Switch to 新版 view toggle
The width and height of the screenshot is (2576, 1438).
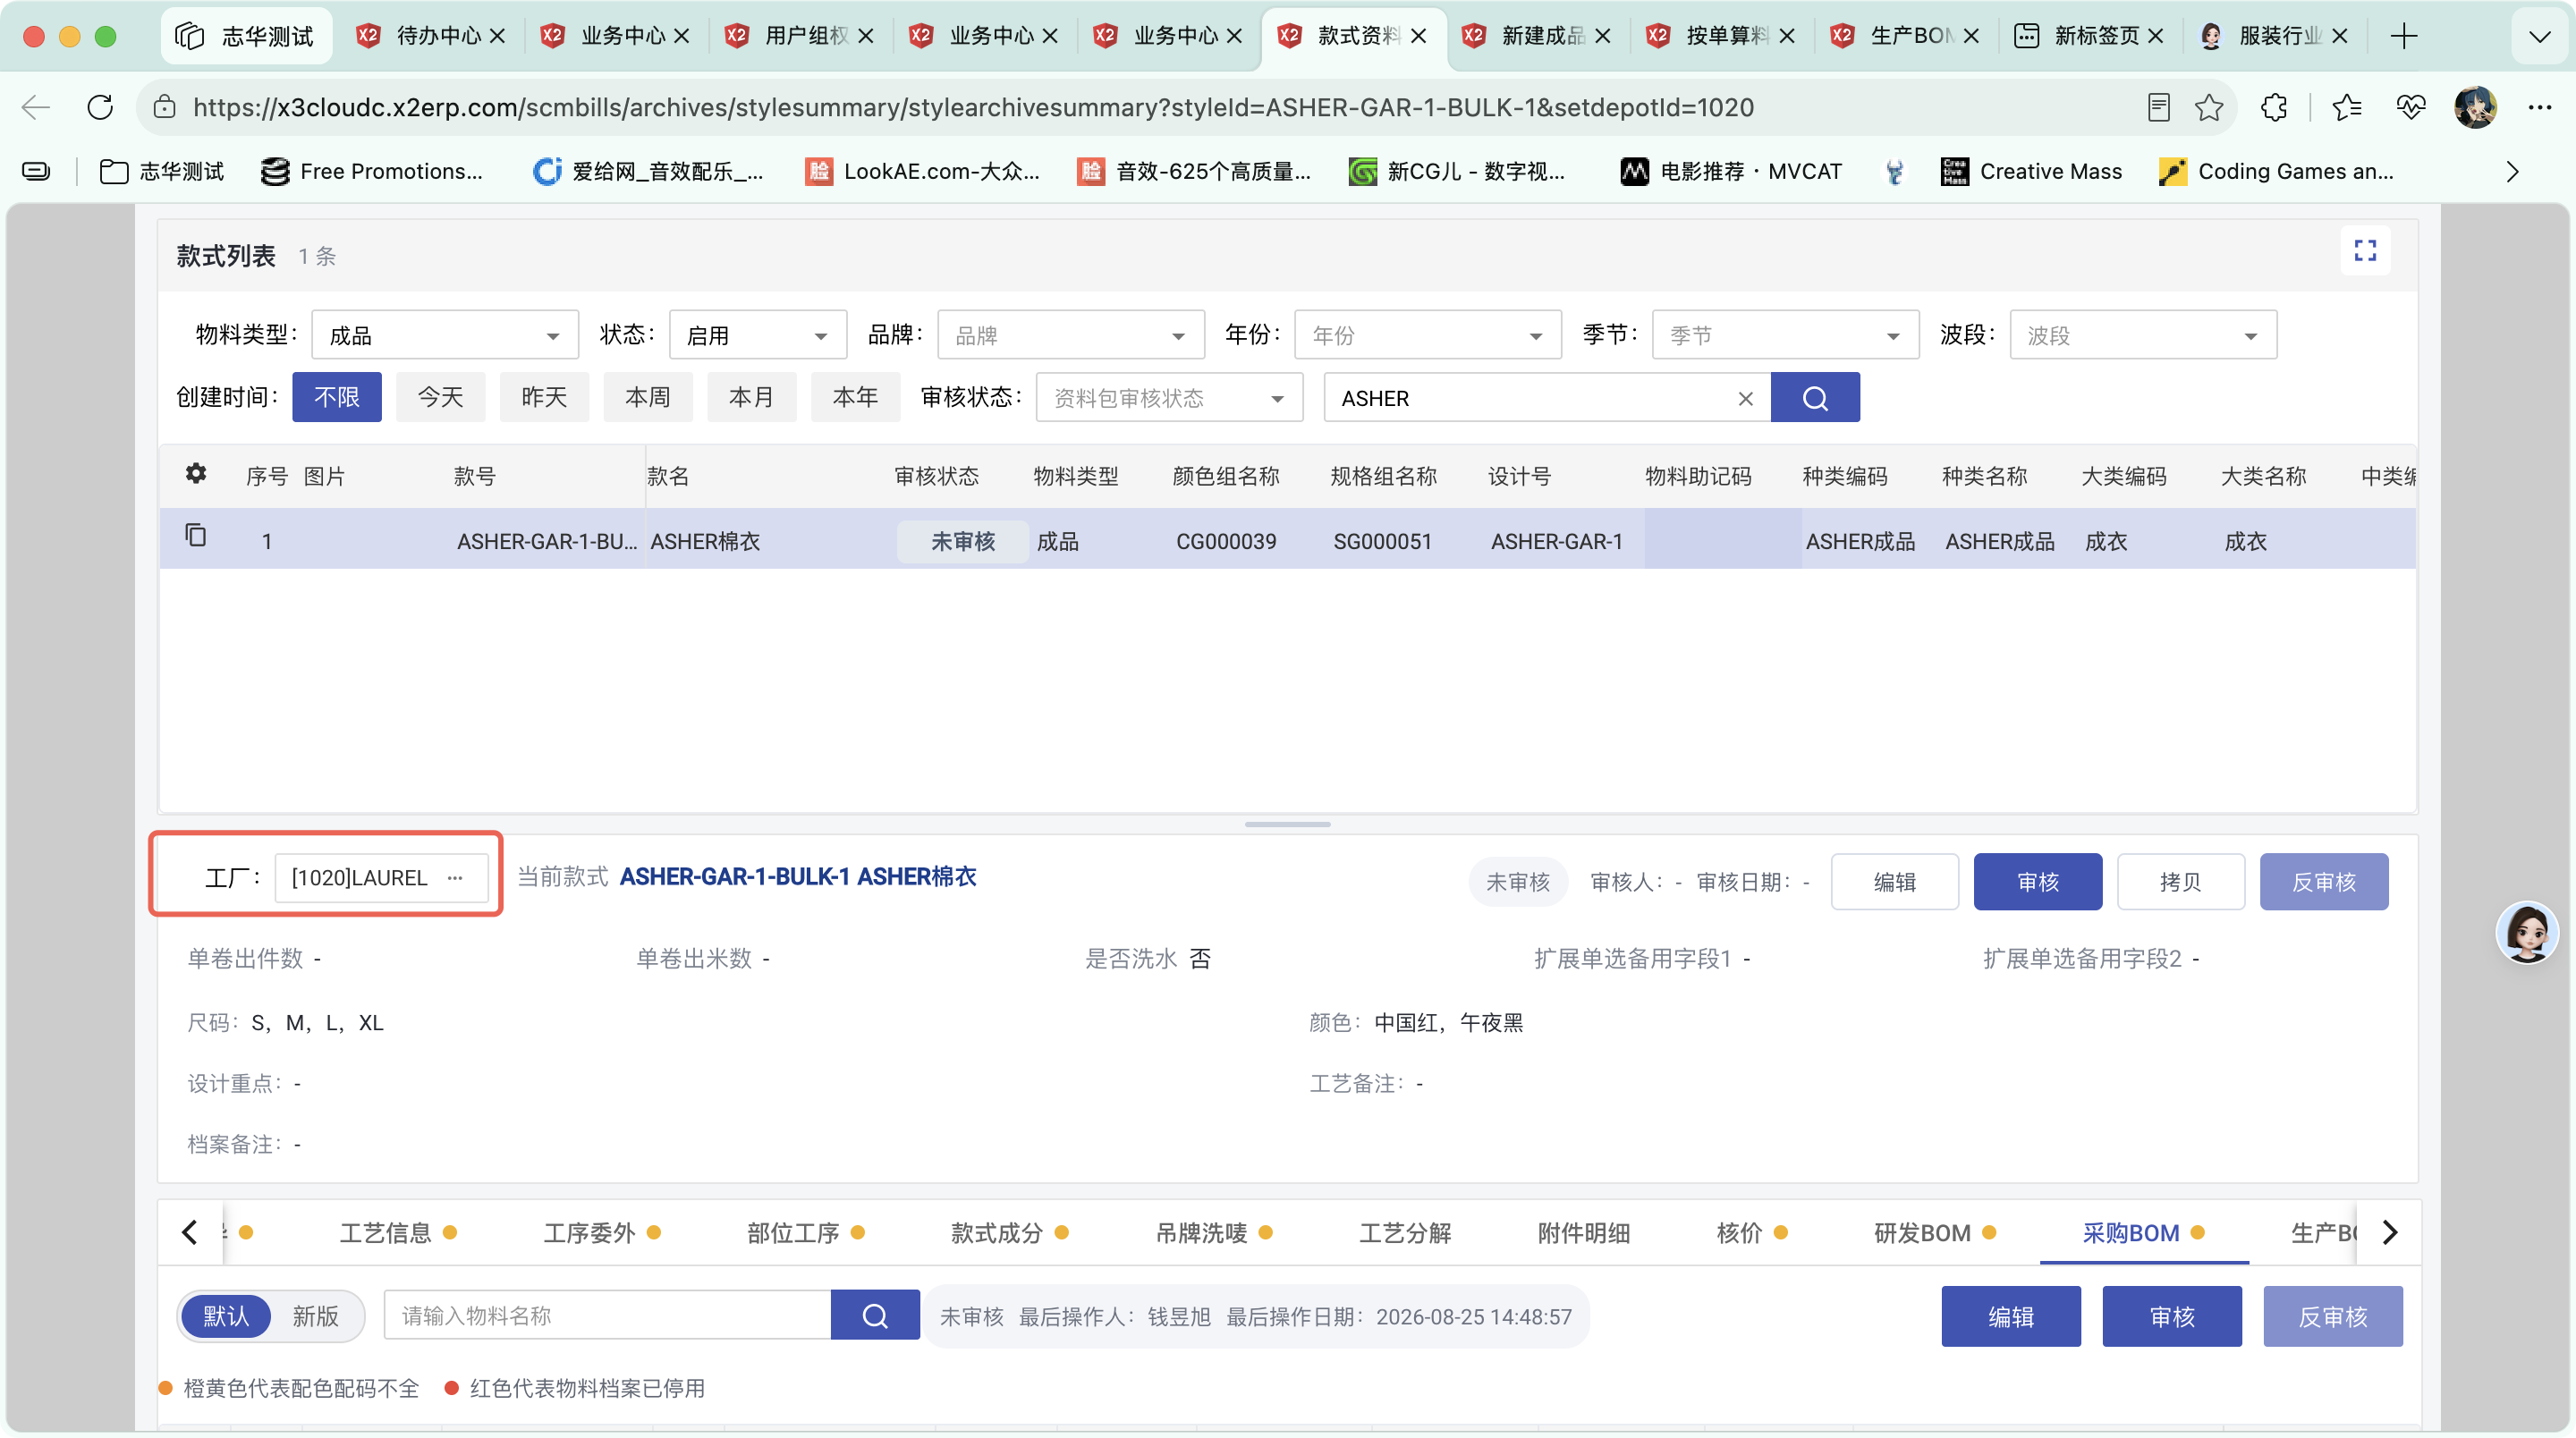coord(316,1316)
